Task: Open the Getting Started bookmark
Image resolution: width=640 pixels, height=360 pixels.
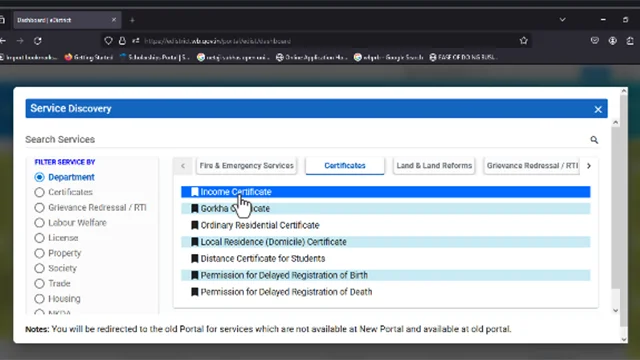Action: [89, 58]
